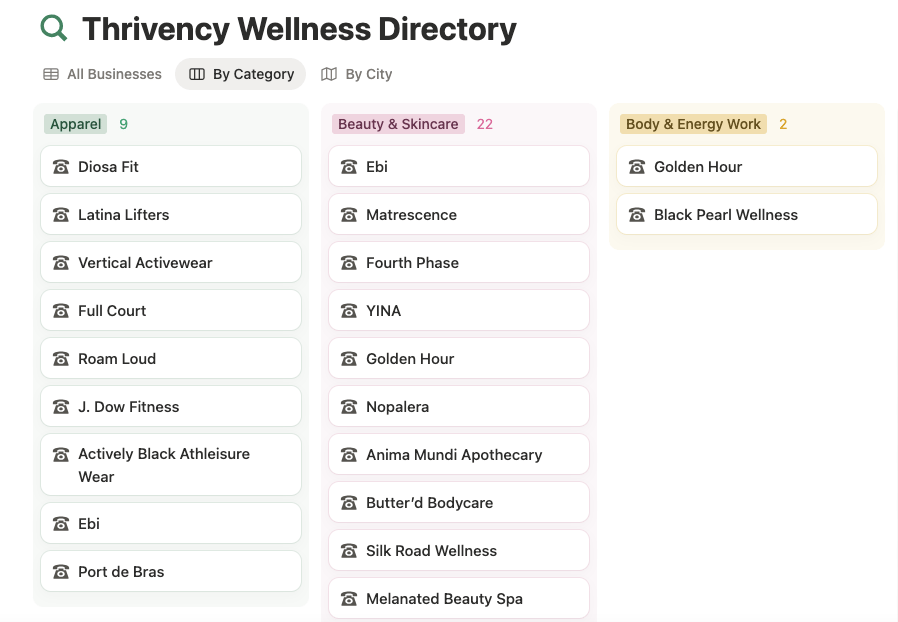This screenshot has width=898, height=622.
Task: Click the table icon in All Businesses tab
Action: (x=51, y=74)
